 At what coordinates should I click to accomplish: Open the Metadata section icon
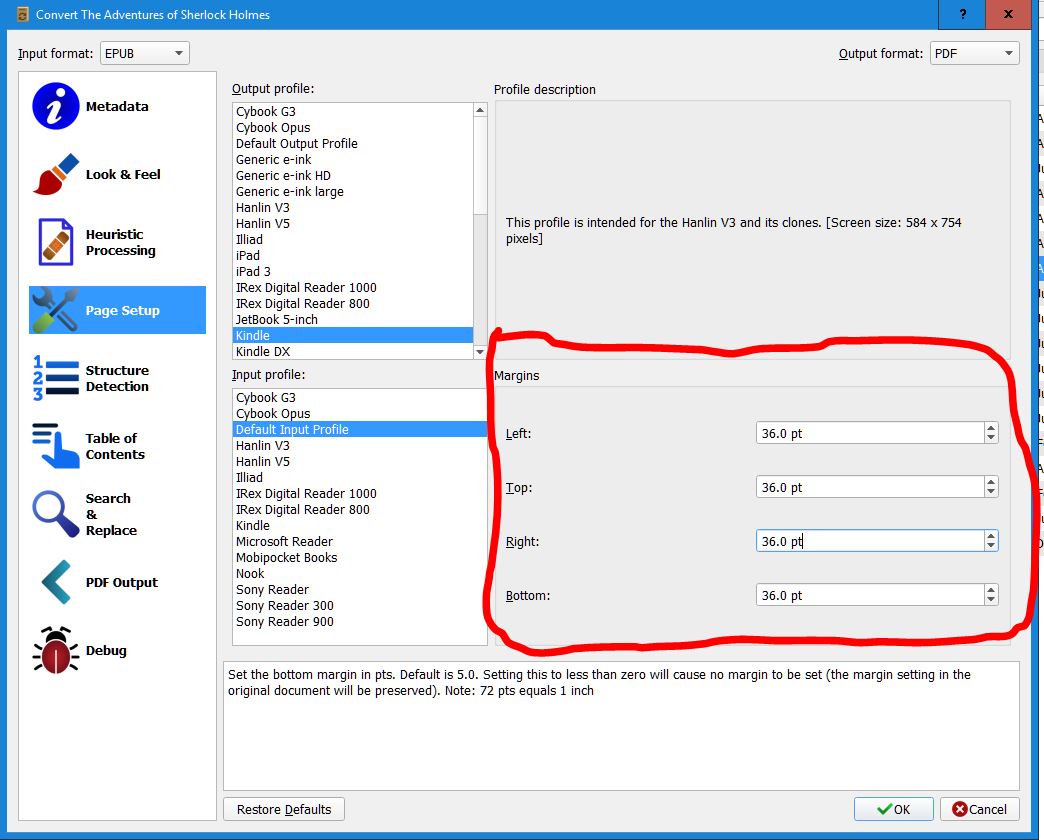[x=55, y=106]
